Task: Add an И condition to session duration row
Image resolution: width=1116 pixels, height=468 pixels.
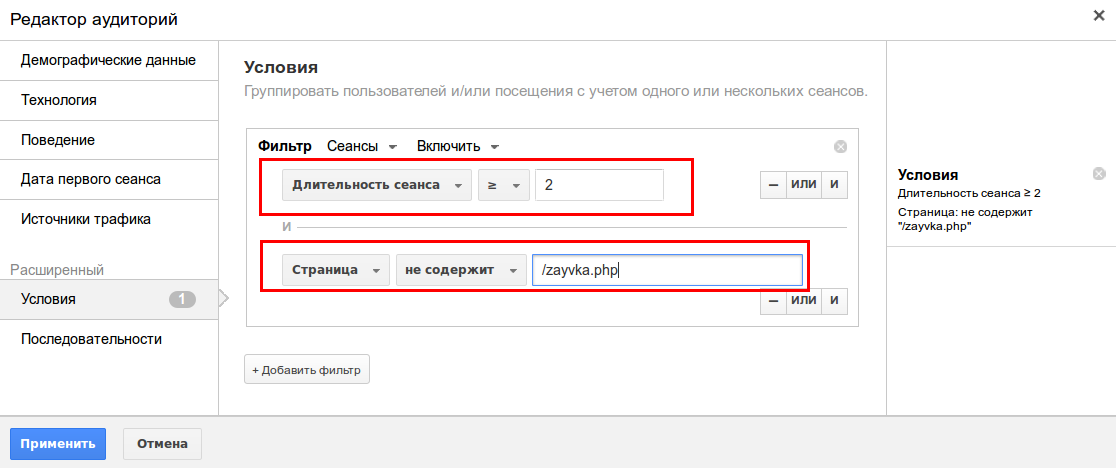Action: 834,185
